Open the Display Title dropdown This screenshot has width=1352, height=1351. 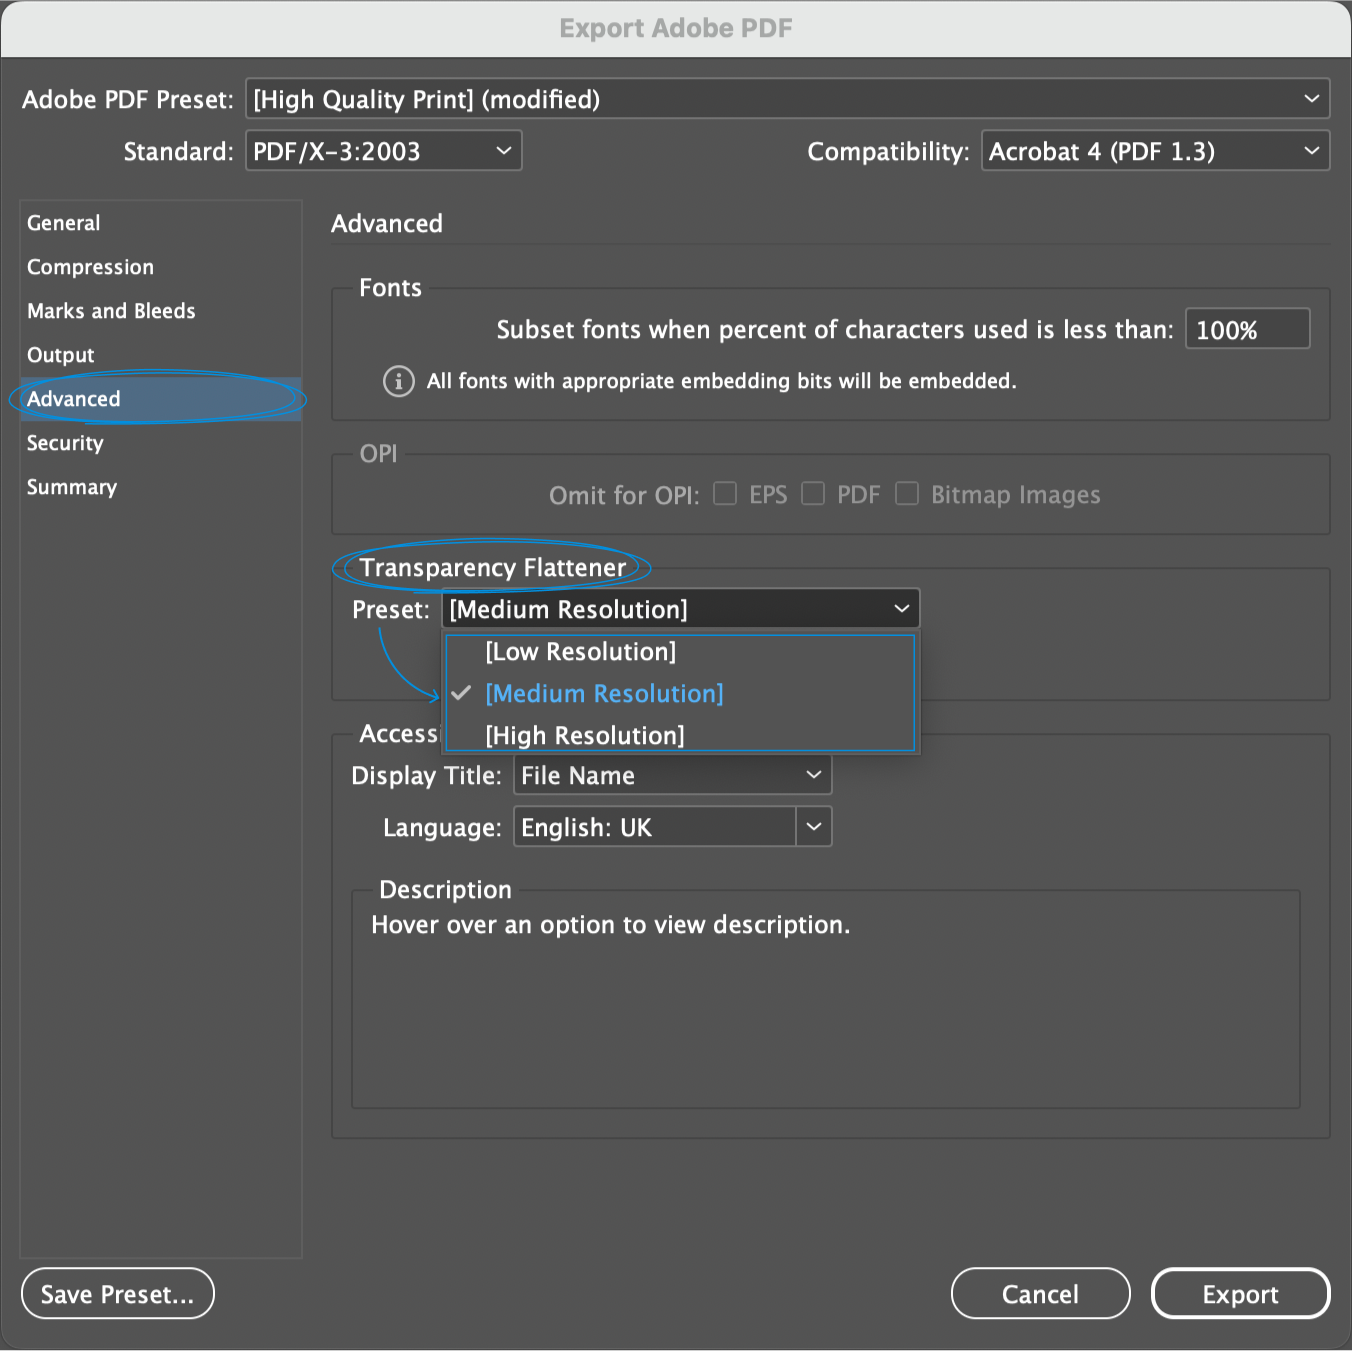click(672, 775)
